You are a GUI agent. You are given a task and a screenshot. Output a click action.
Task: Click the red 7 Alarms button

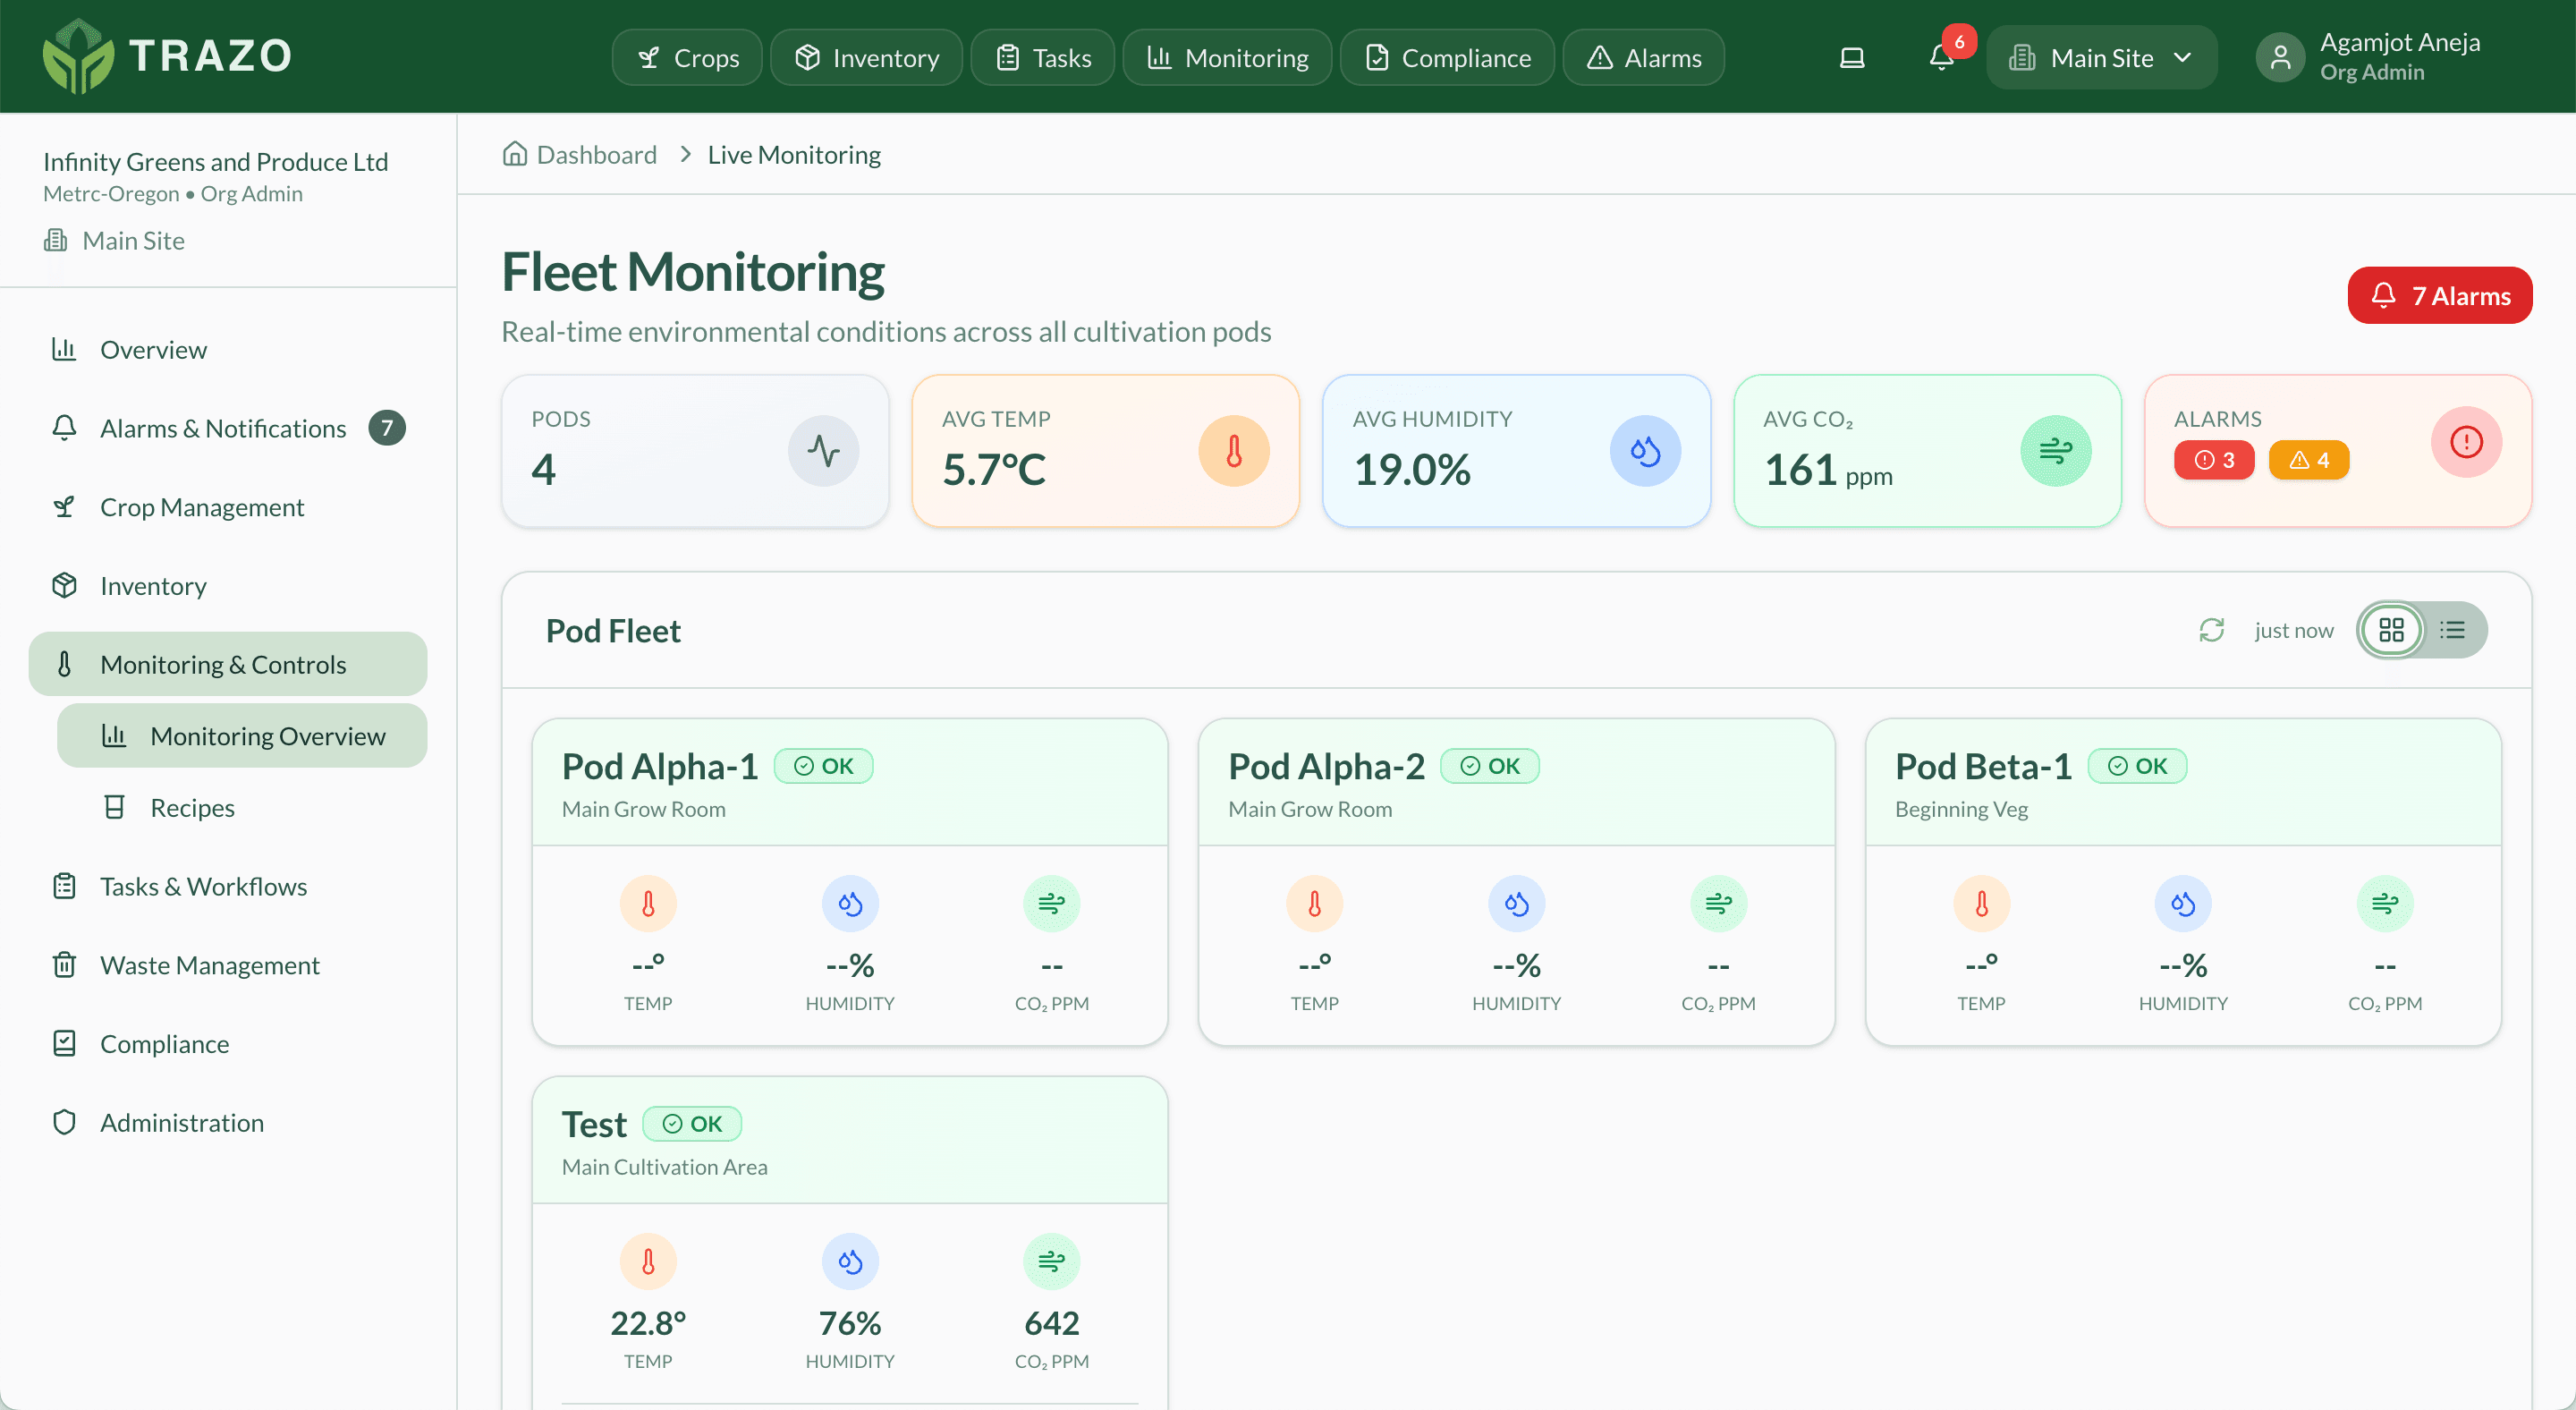point(2440,295)
